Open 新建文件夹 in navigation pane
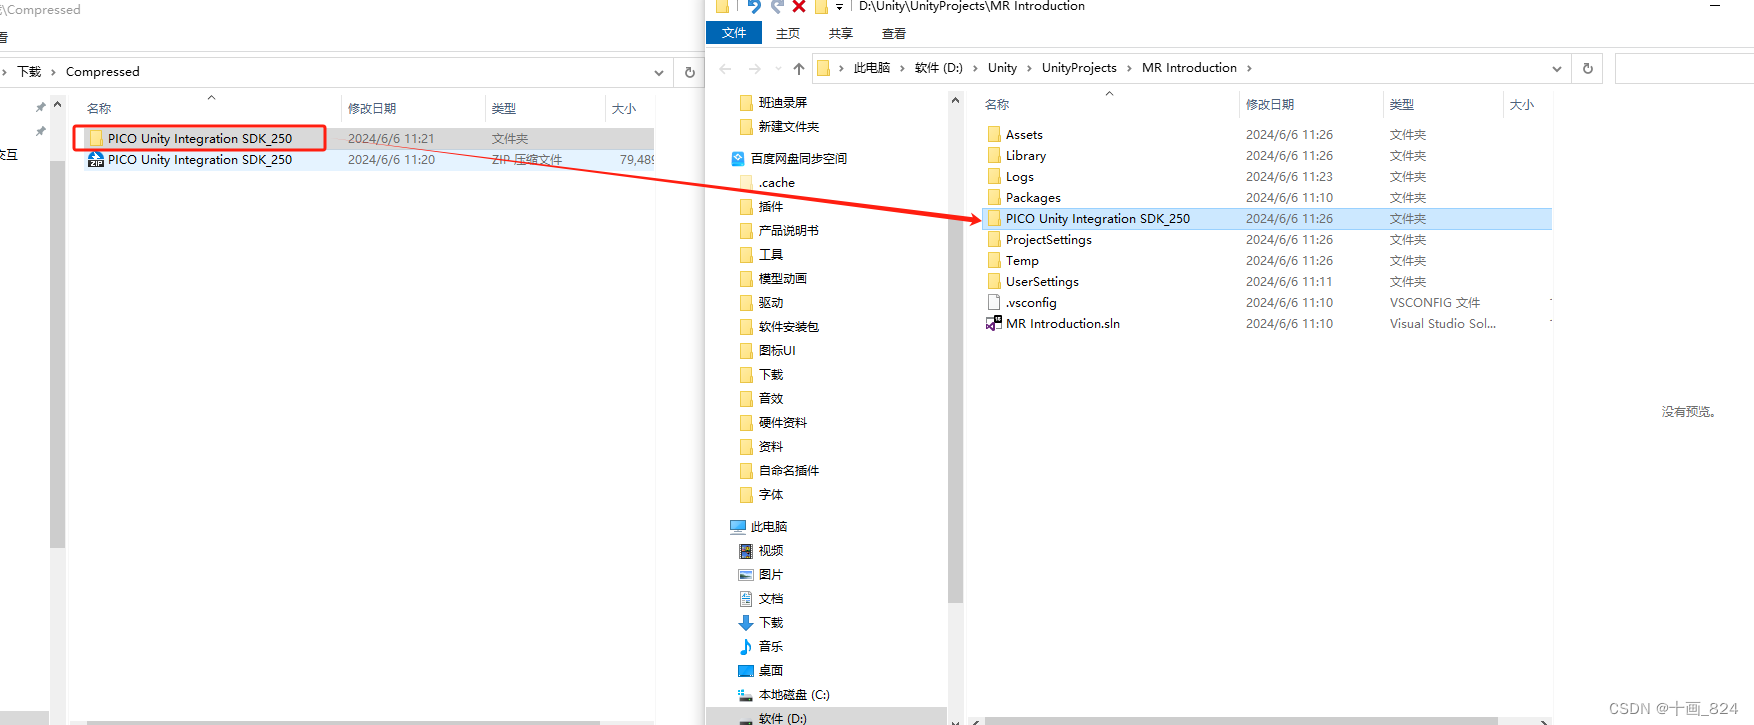1754x725 pixels. [x=789, y=126]
